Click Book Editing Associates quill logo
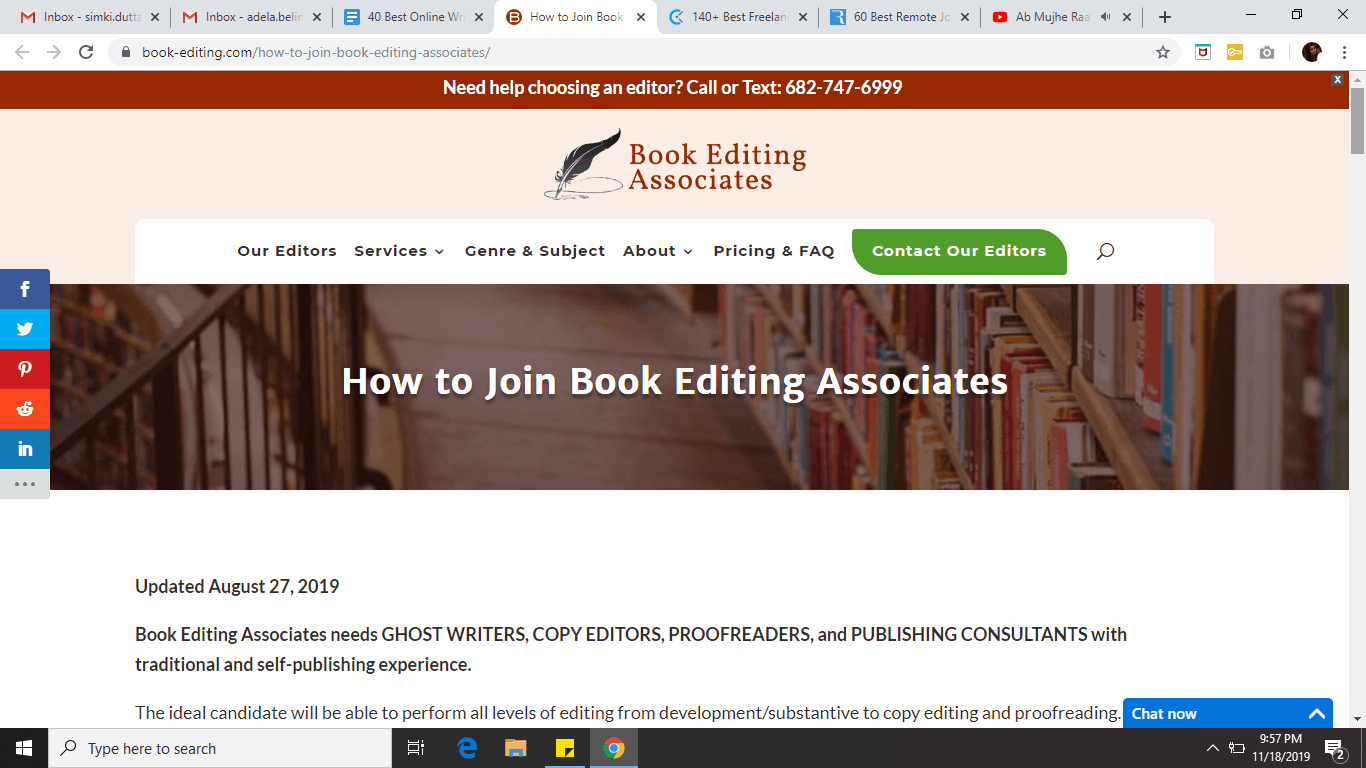 coord(676,164)
